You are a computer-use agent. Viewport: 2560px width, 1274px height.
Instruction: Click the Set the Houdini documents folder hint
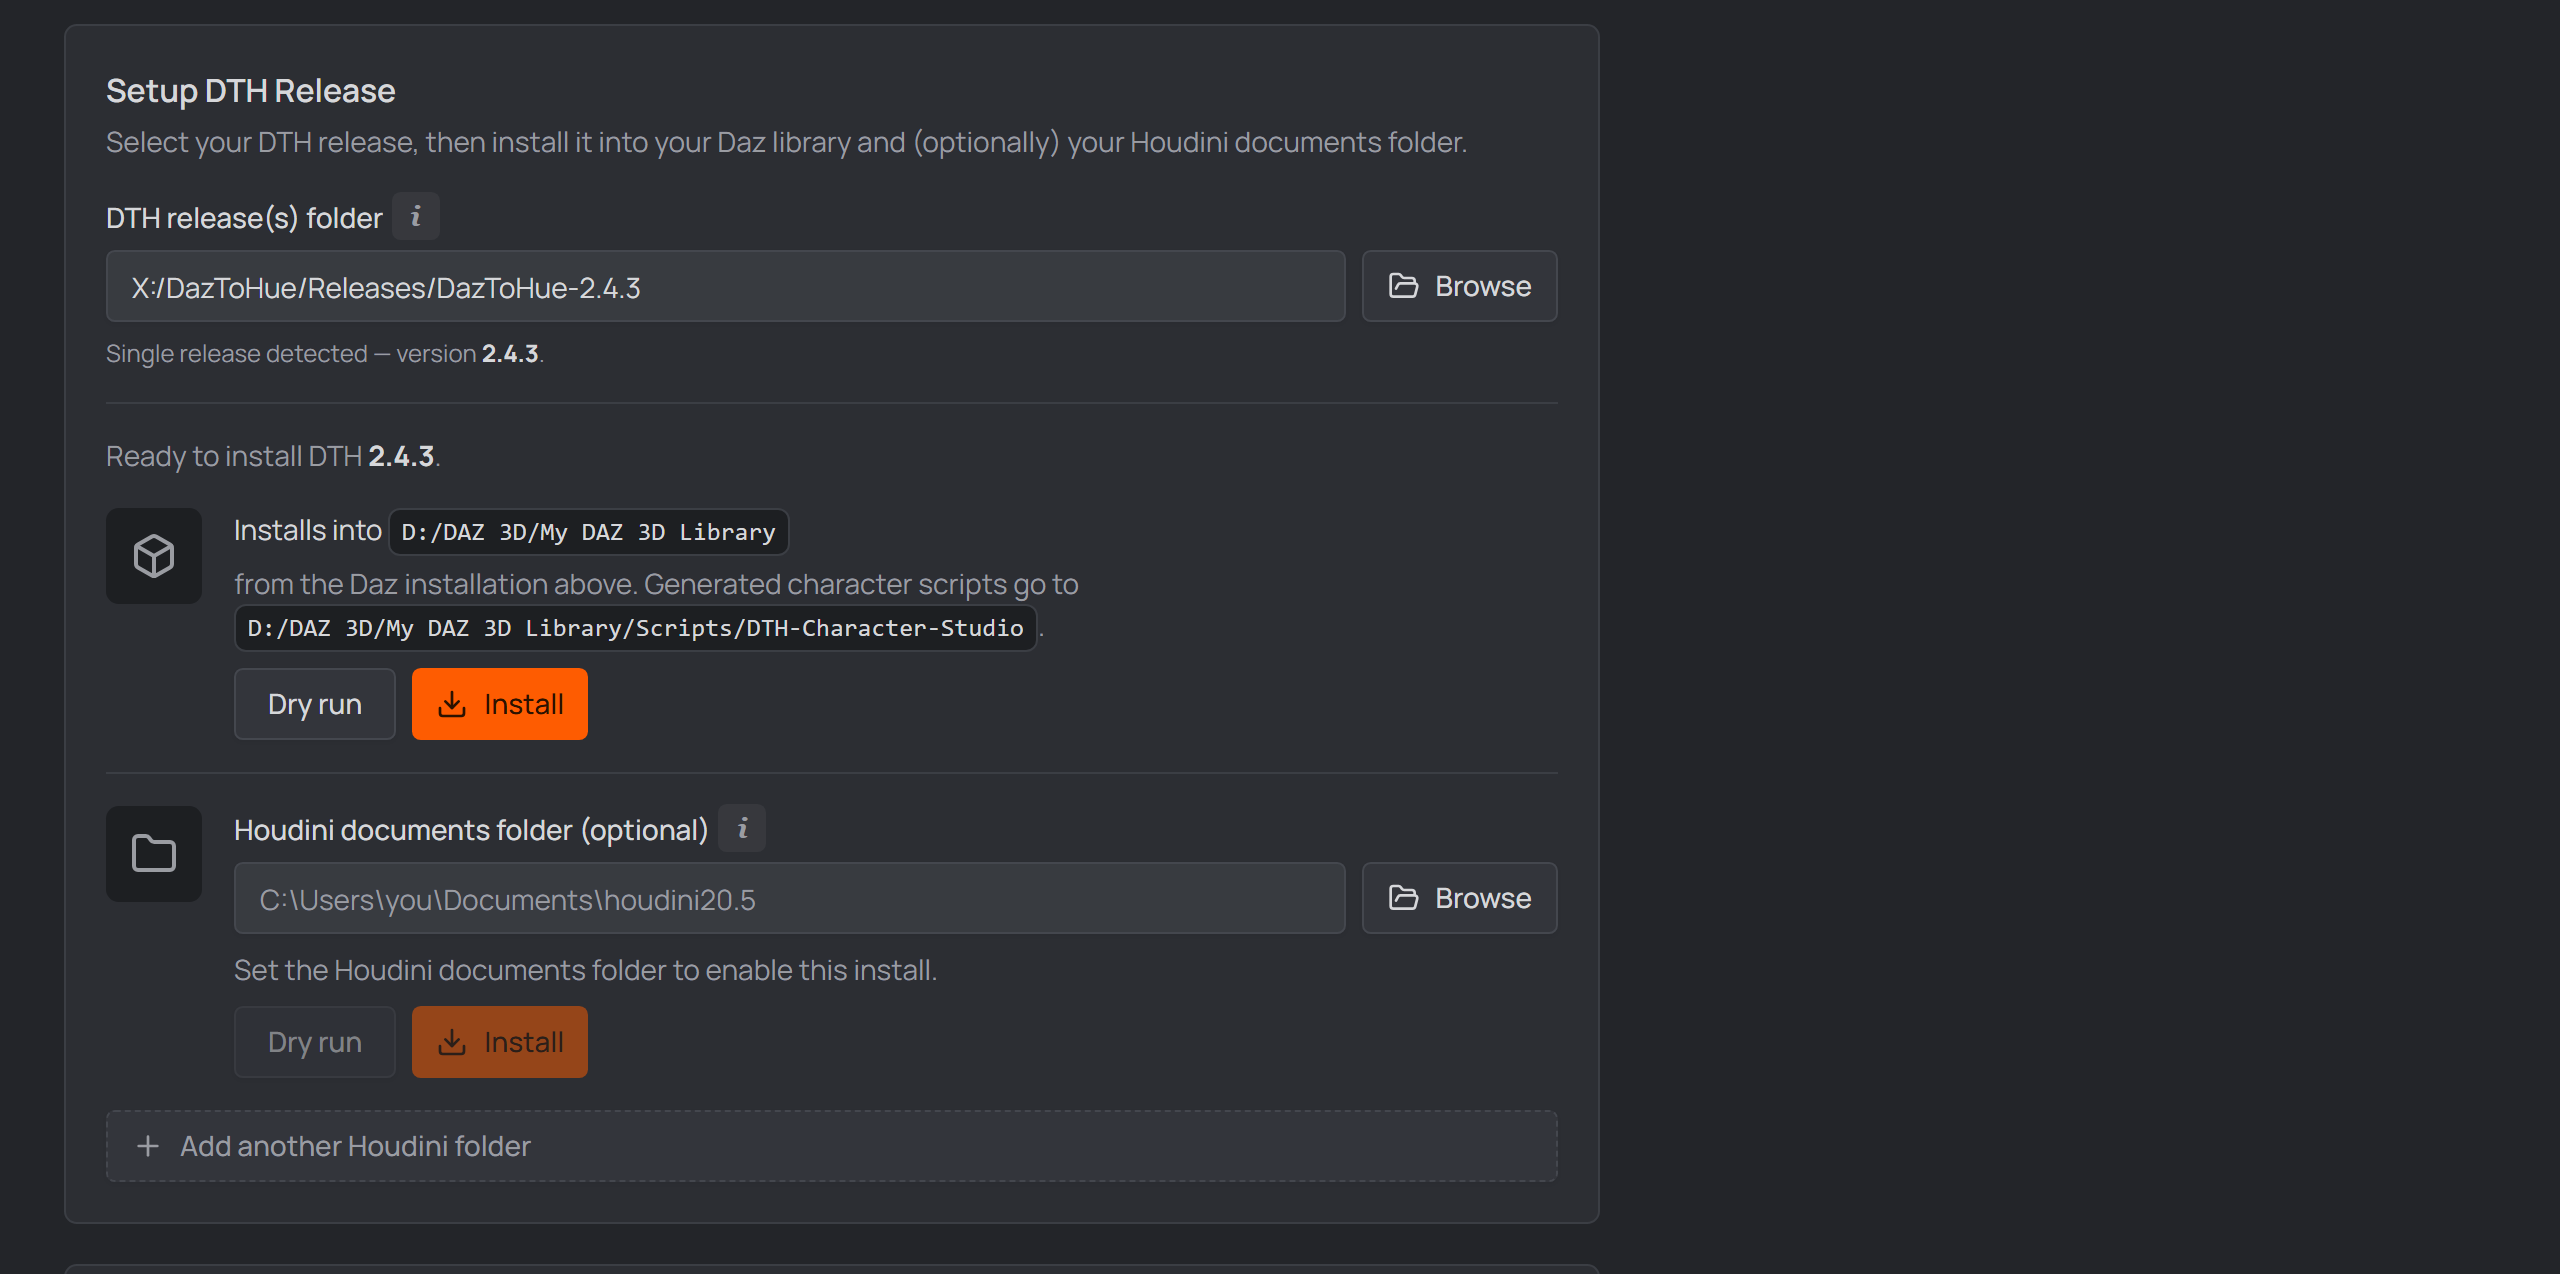pos(585,970)
